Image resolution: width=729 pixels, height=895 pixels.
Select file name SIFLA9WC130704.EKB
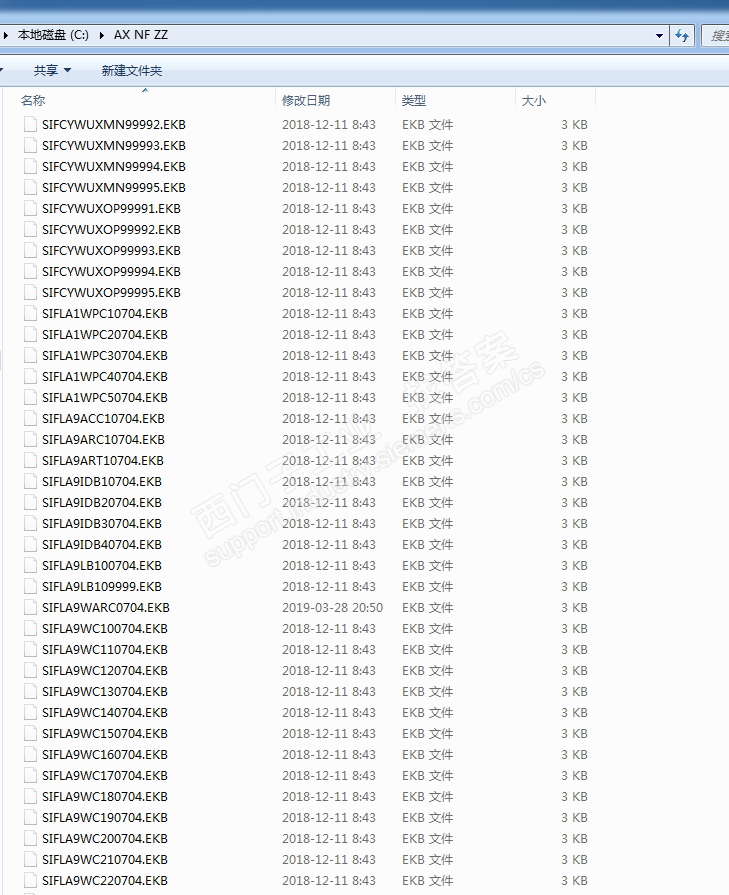(x=104, y=692)
